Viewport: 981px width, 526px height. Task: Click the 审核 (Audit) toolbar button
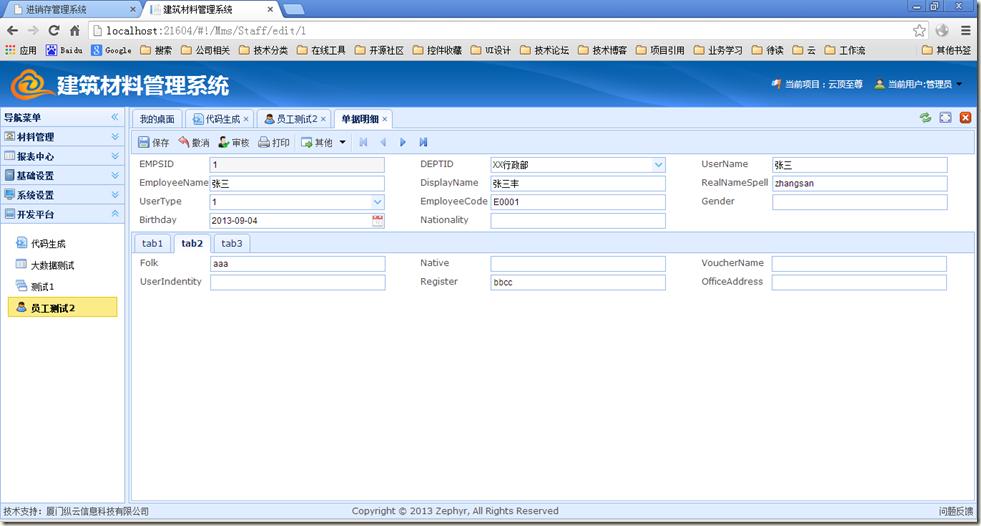coord(234,143)
